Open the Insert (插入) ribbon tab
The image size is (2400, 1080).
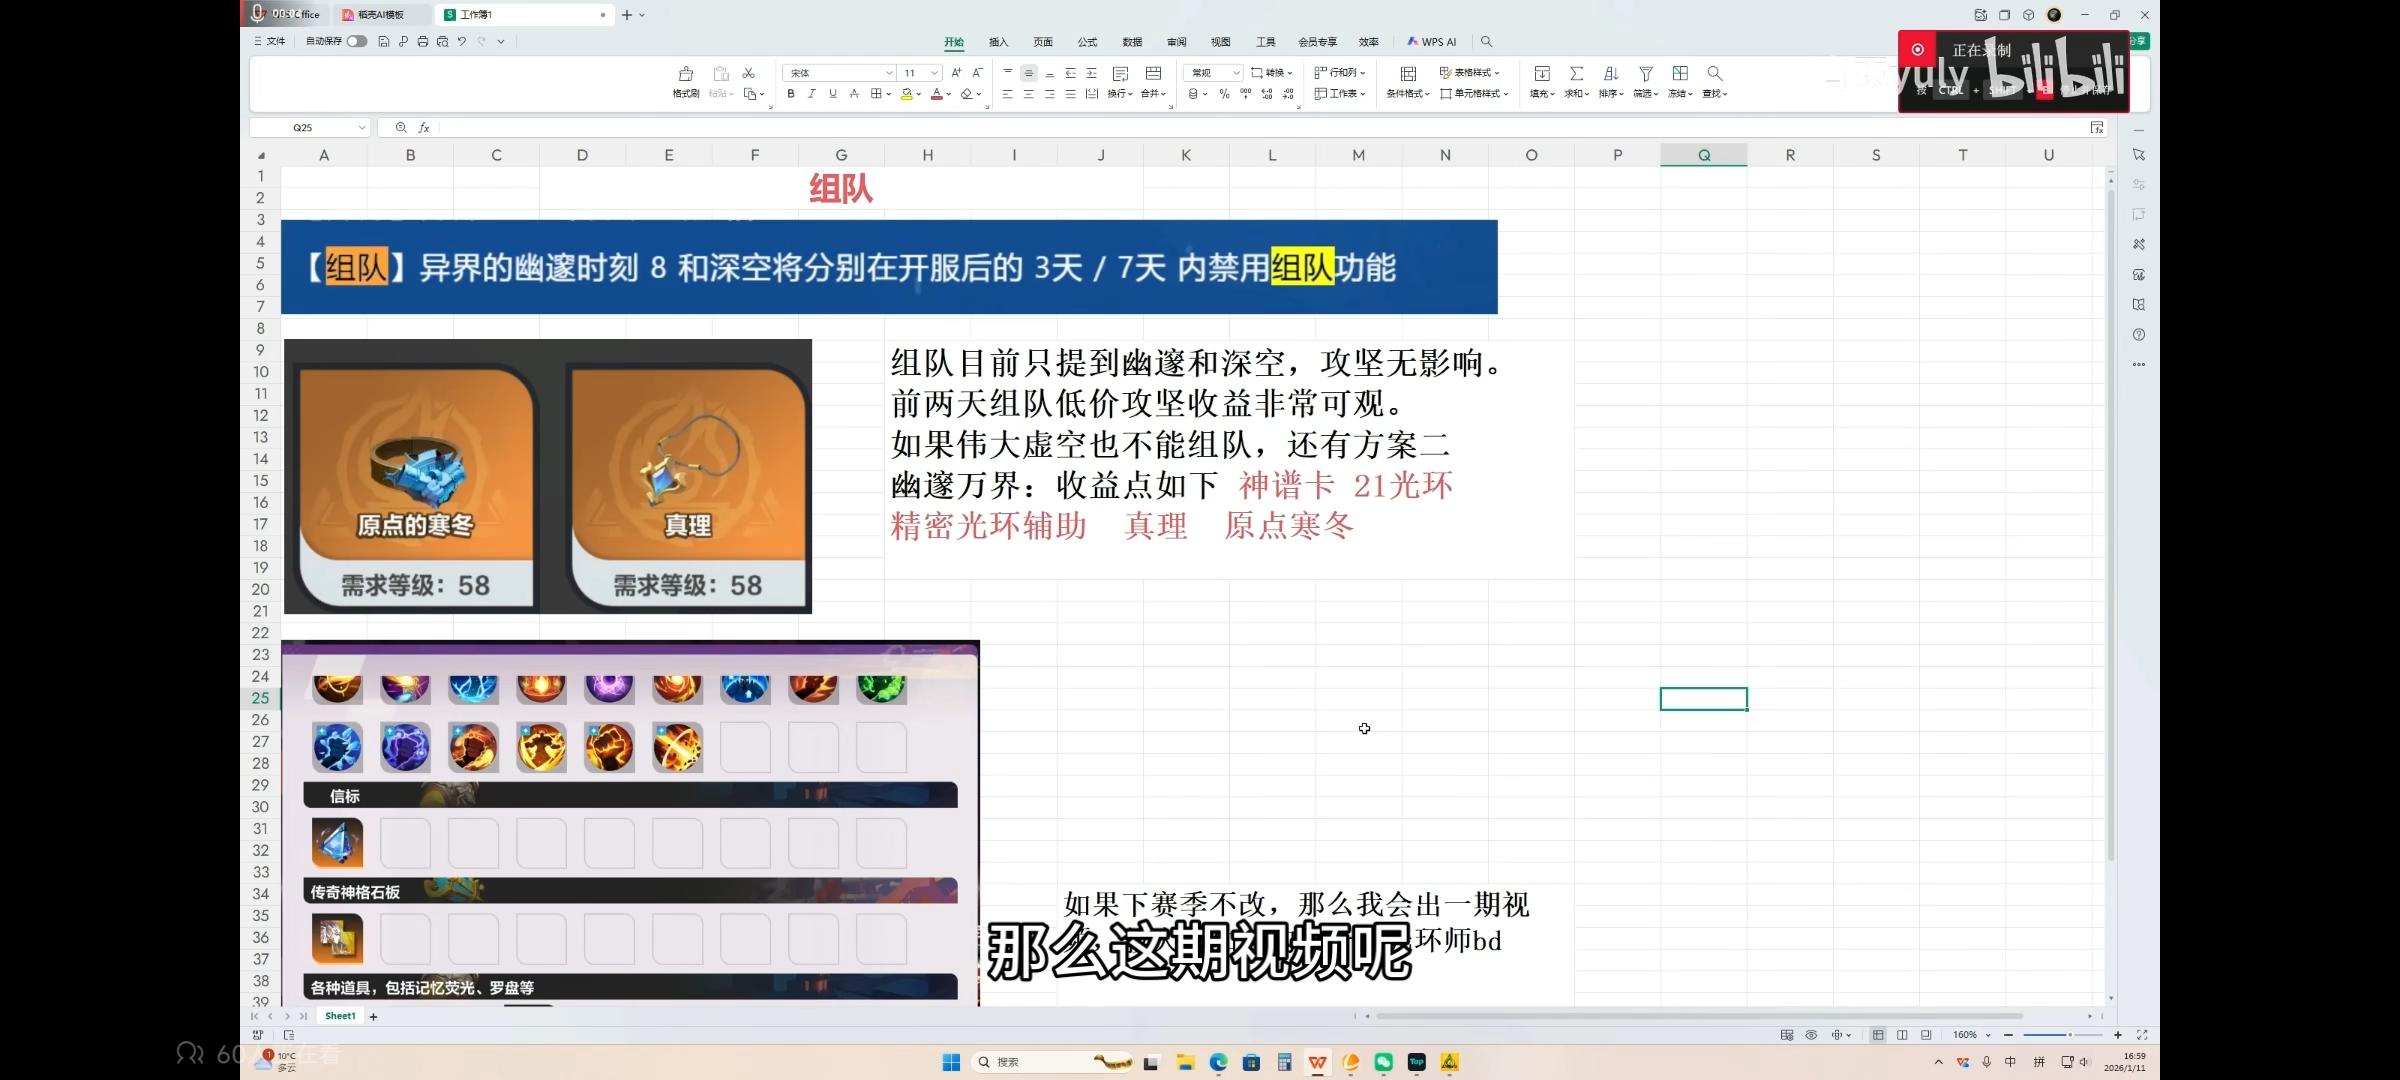pos(998,42)
